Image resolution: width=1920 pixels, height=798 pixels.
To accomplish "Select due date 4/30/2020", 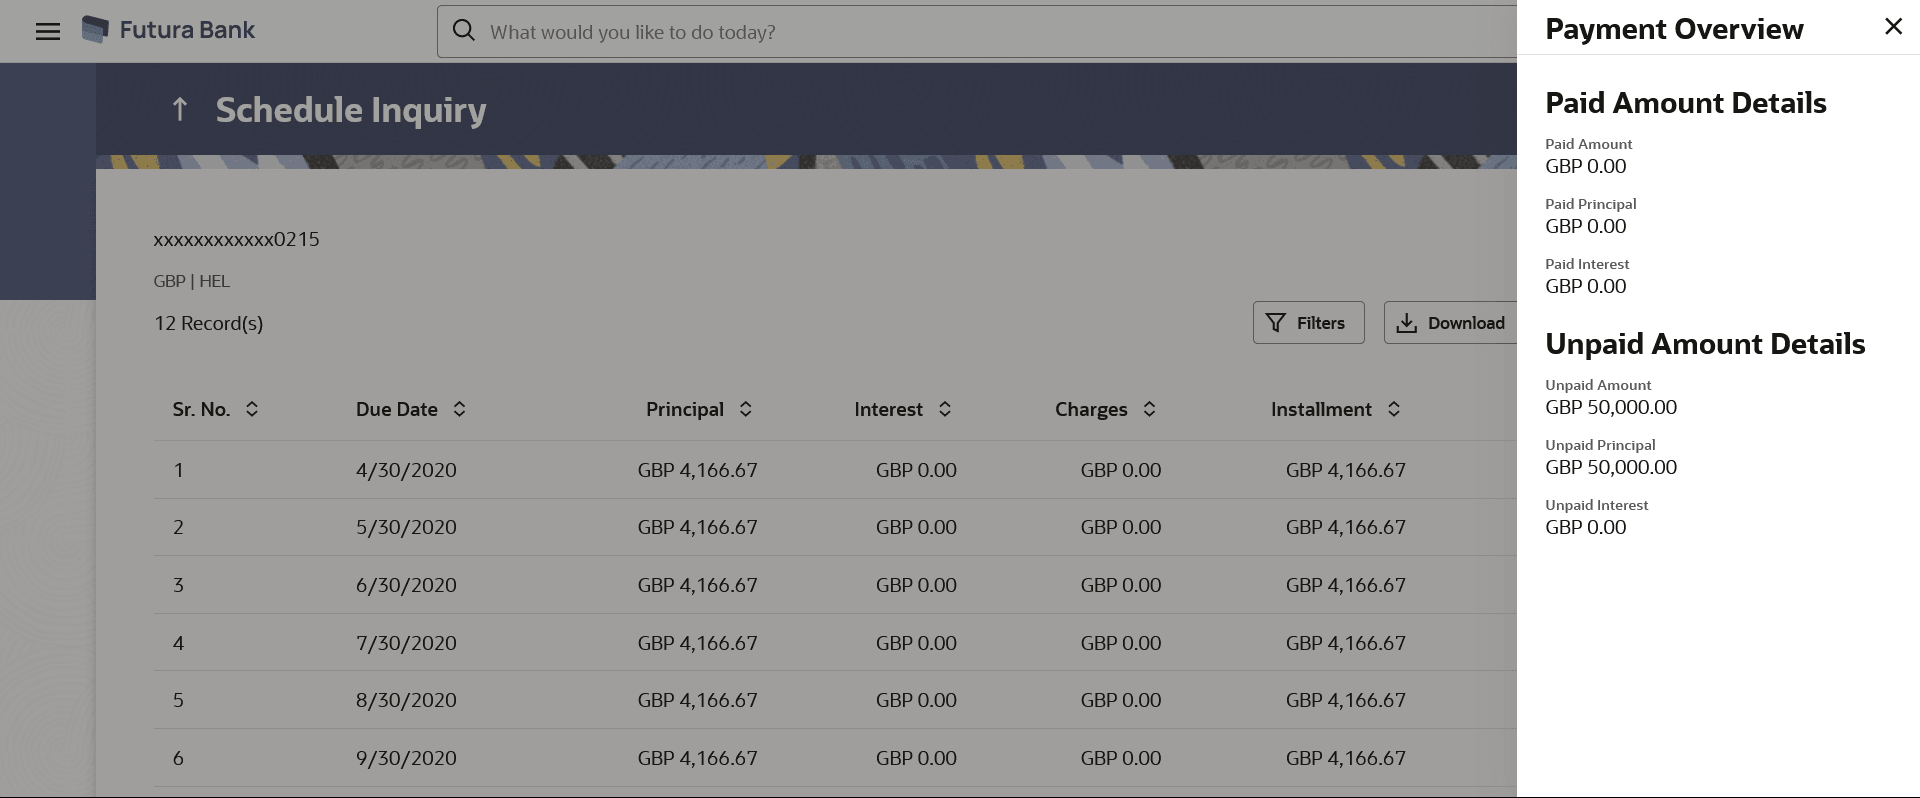I will click(x=406, y=470).
